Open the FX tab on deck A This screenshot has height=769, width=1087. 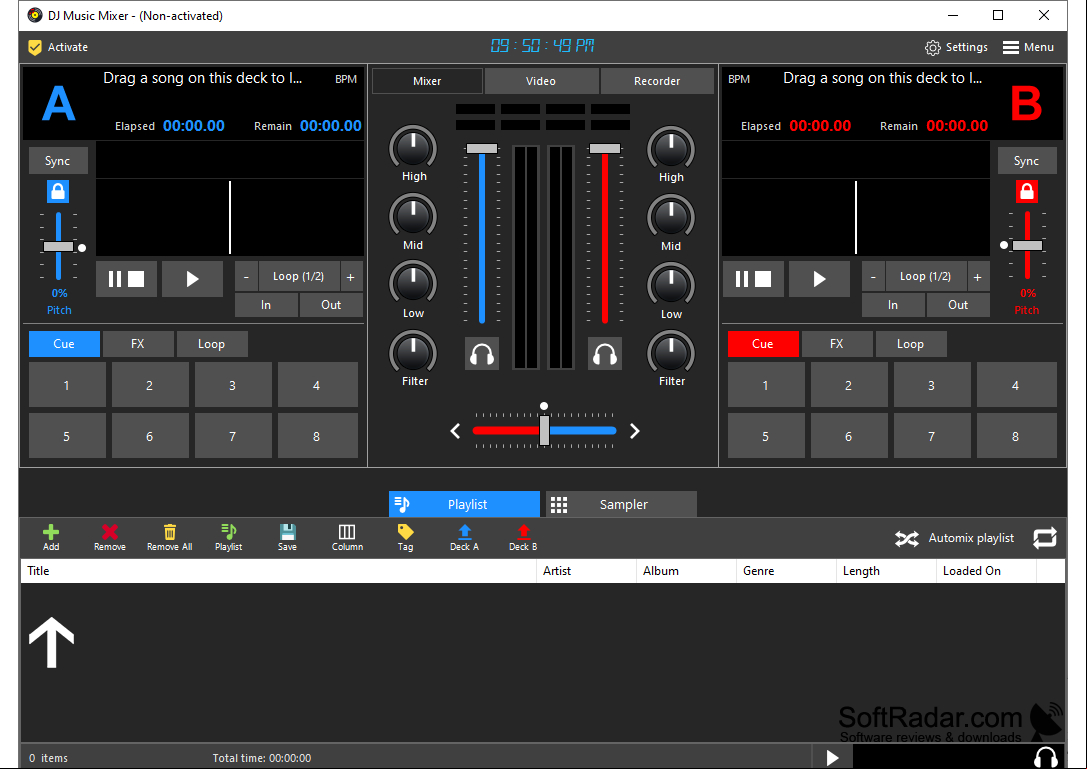138,344
